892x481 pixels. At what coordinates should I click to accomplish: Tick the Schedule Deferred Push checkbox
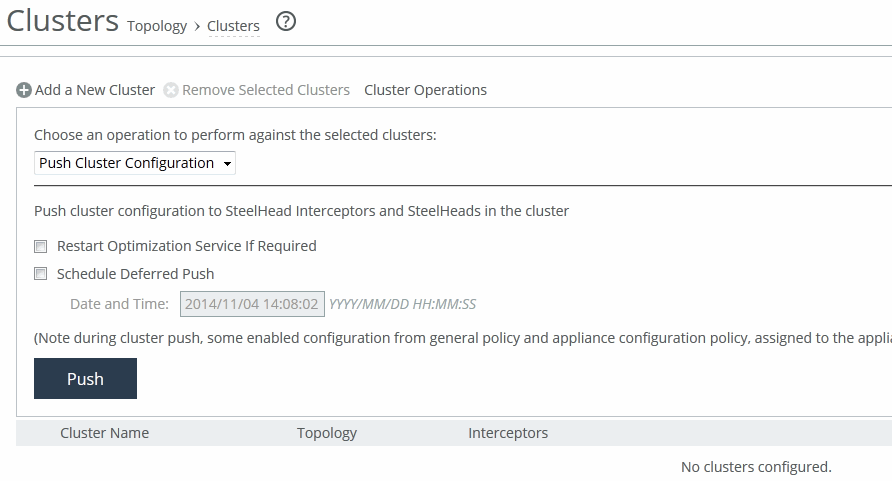point(41,274)
